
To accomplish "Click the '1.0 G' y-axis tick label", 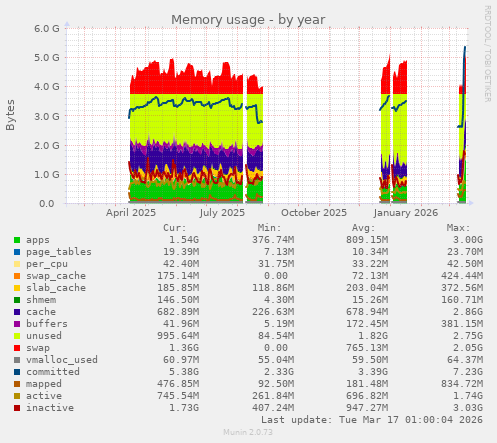I will point(47,174).
